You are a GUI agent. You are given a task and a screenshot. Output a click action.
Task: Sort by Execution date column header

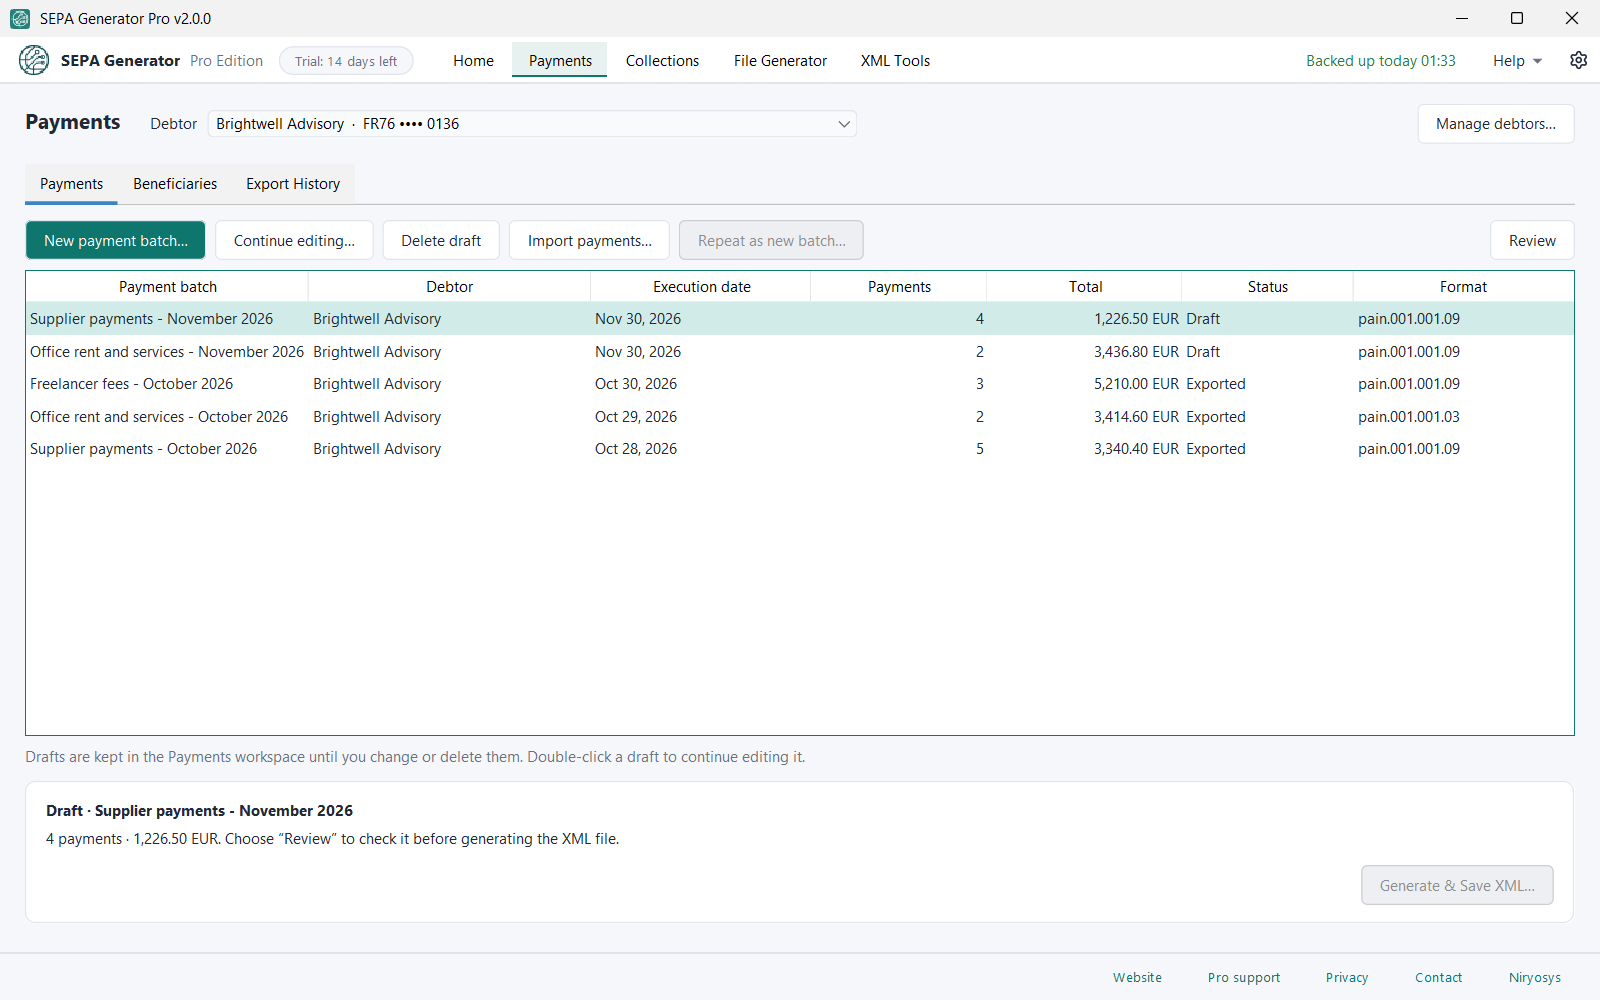701,287
